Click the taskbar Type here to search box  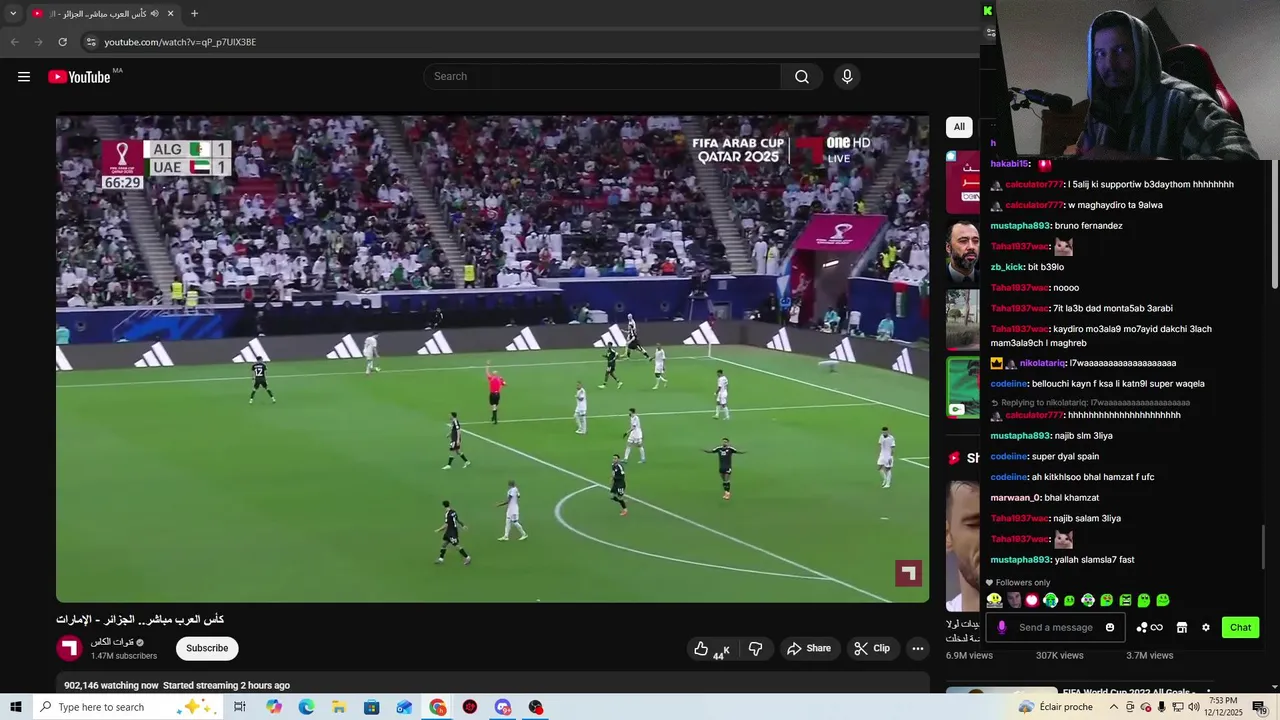click(127, 707)
